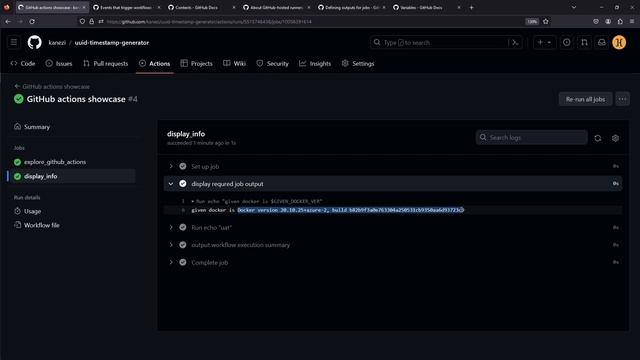Switch to the repository Settings tab
Viewport: 640px width, 360px height.
click(x=358, y=64)
